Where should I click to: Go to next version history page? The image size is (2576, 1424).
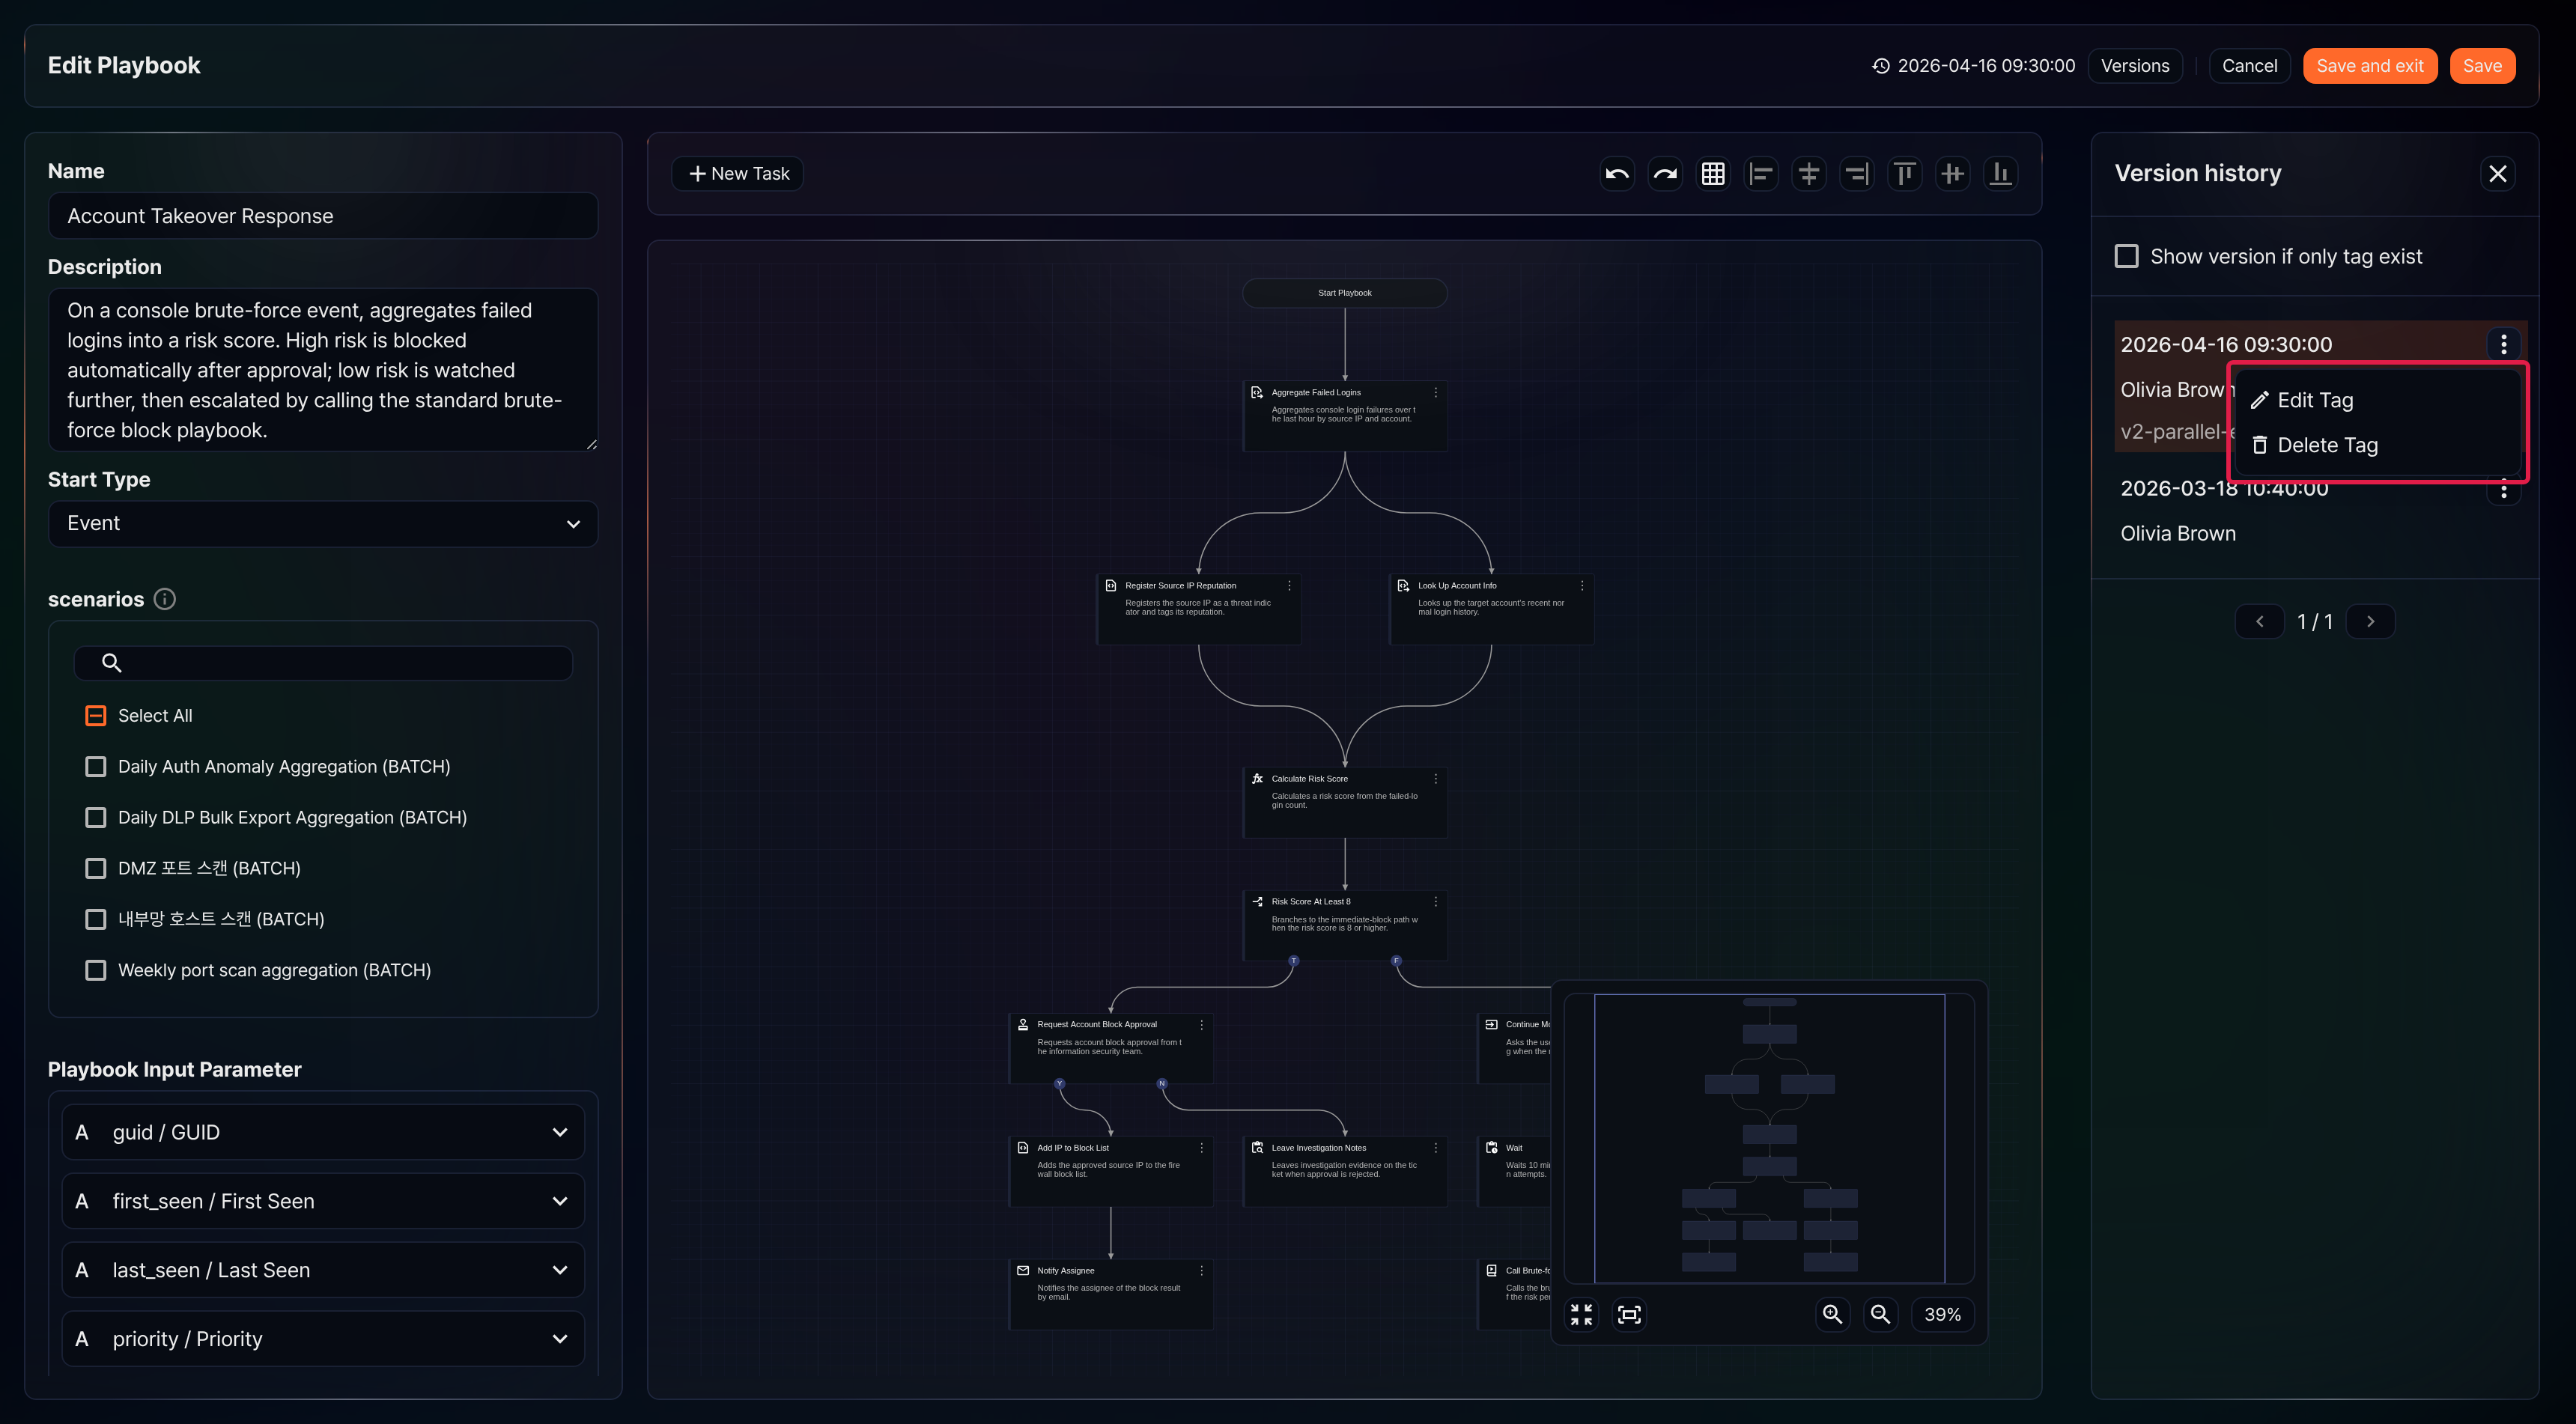(x=2370, y=622)
